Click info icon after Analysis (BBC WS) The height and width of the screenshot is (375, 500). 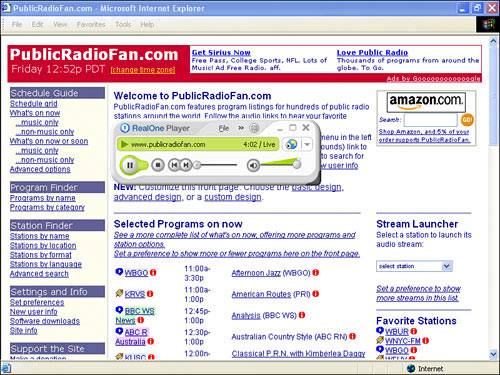point(302,315)
